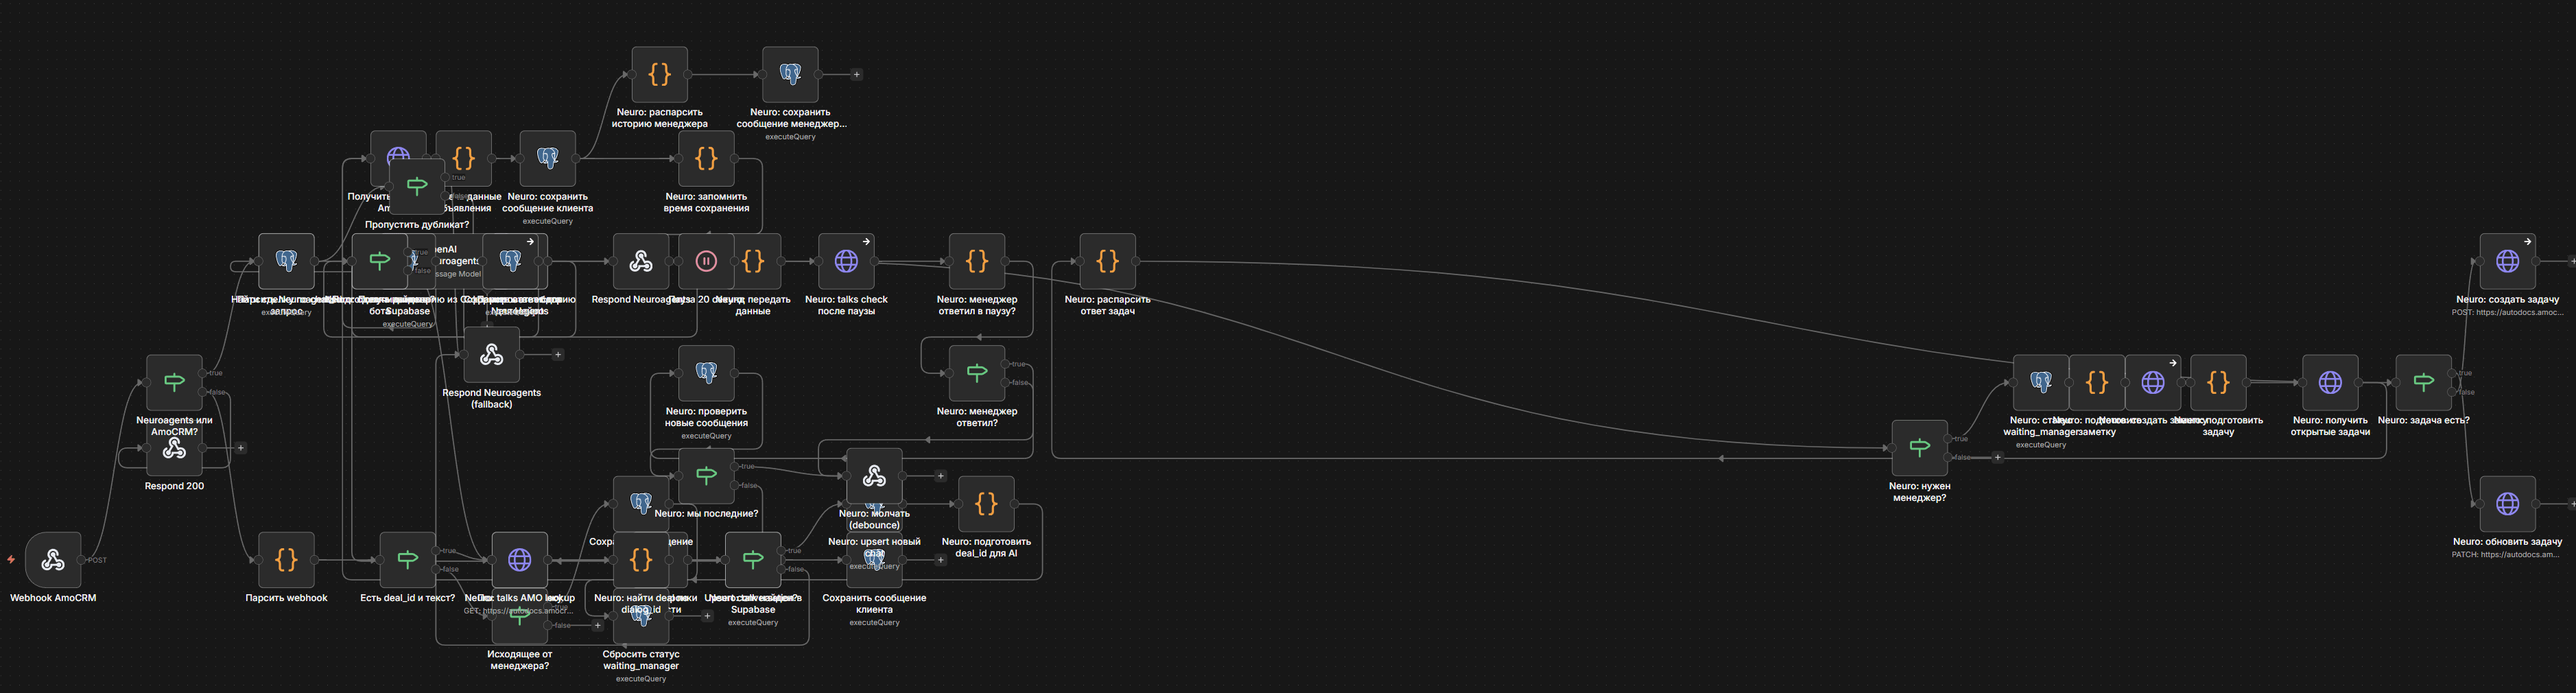Open 'Сбросить статус waiting_manager' Postgres node
Screen dimensions: 2576x693
(x=641, y=616)
